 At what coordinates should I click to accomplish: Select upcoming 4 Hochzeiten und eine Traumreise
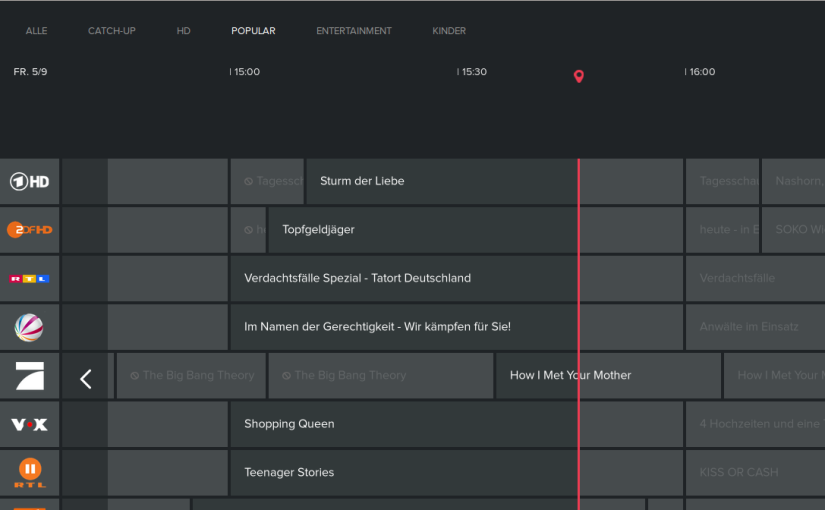(756, 424)
